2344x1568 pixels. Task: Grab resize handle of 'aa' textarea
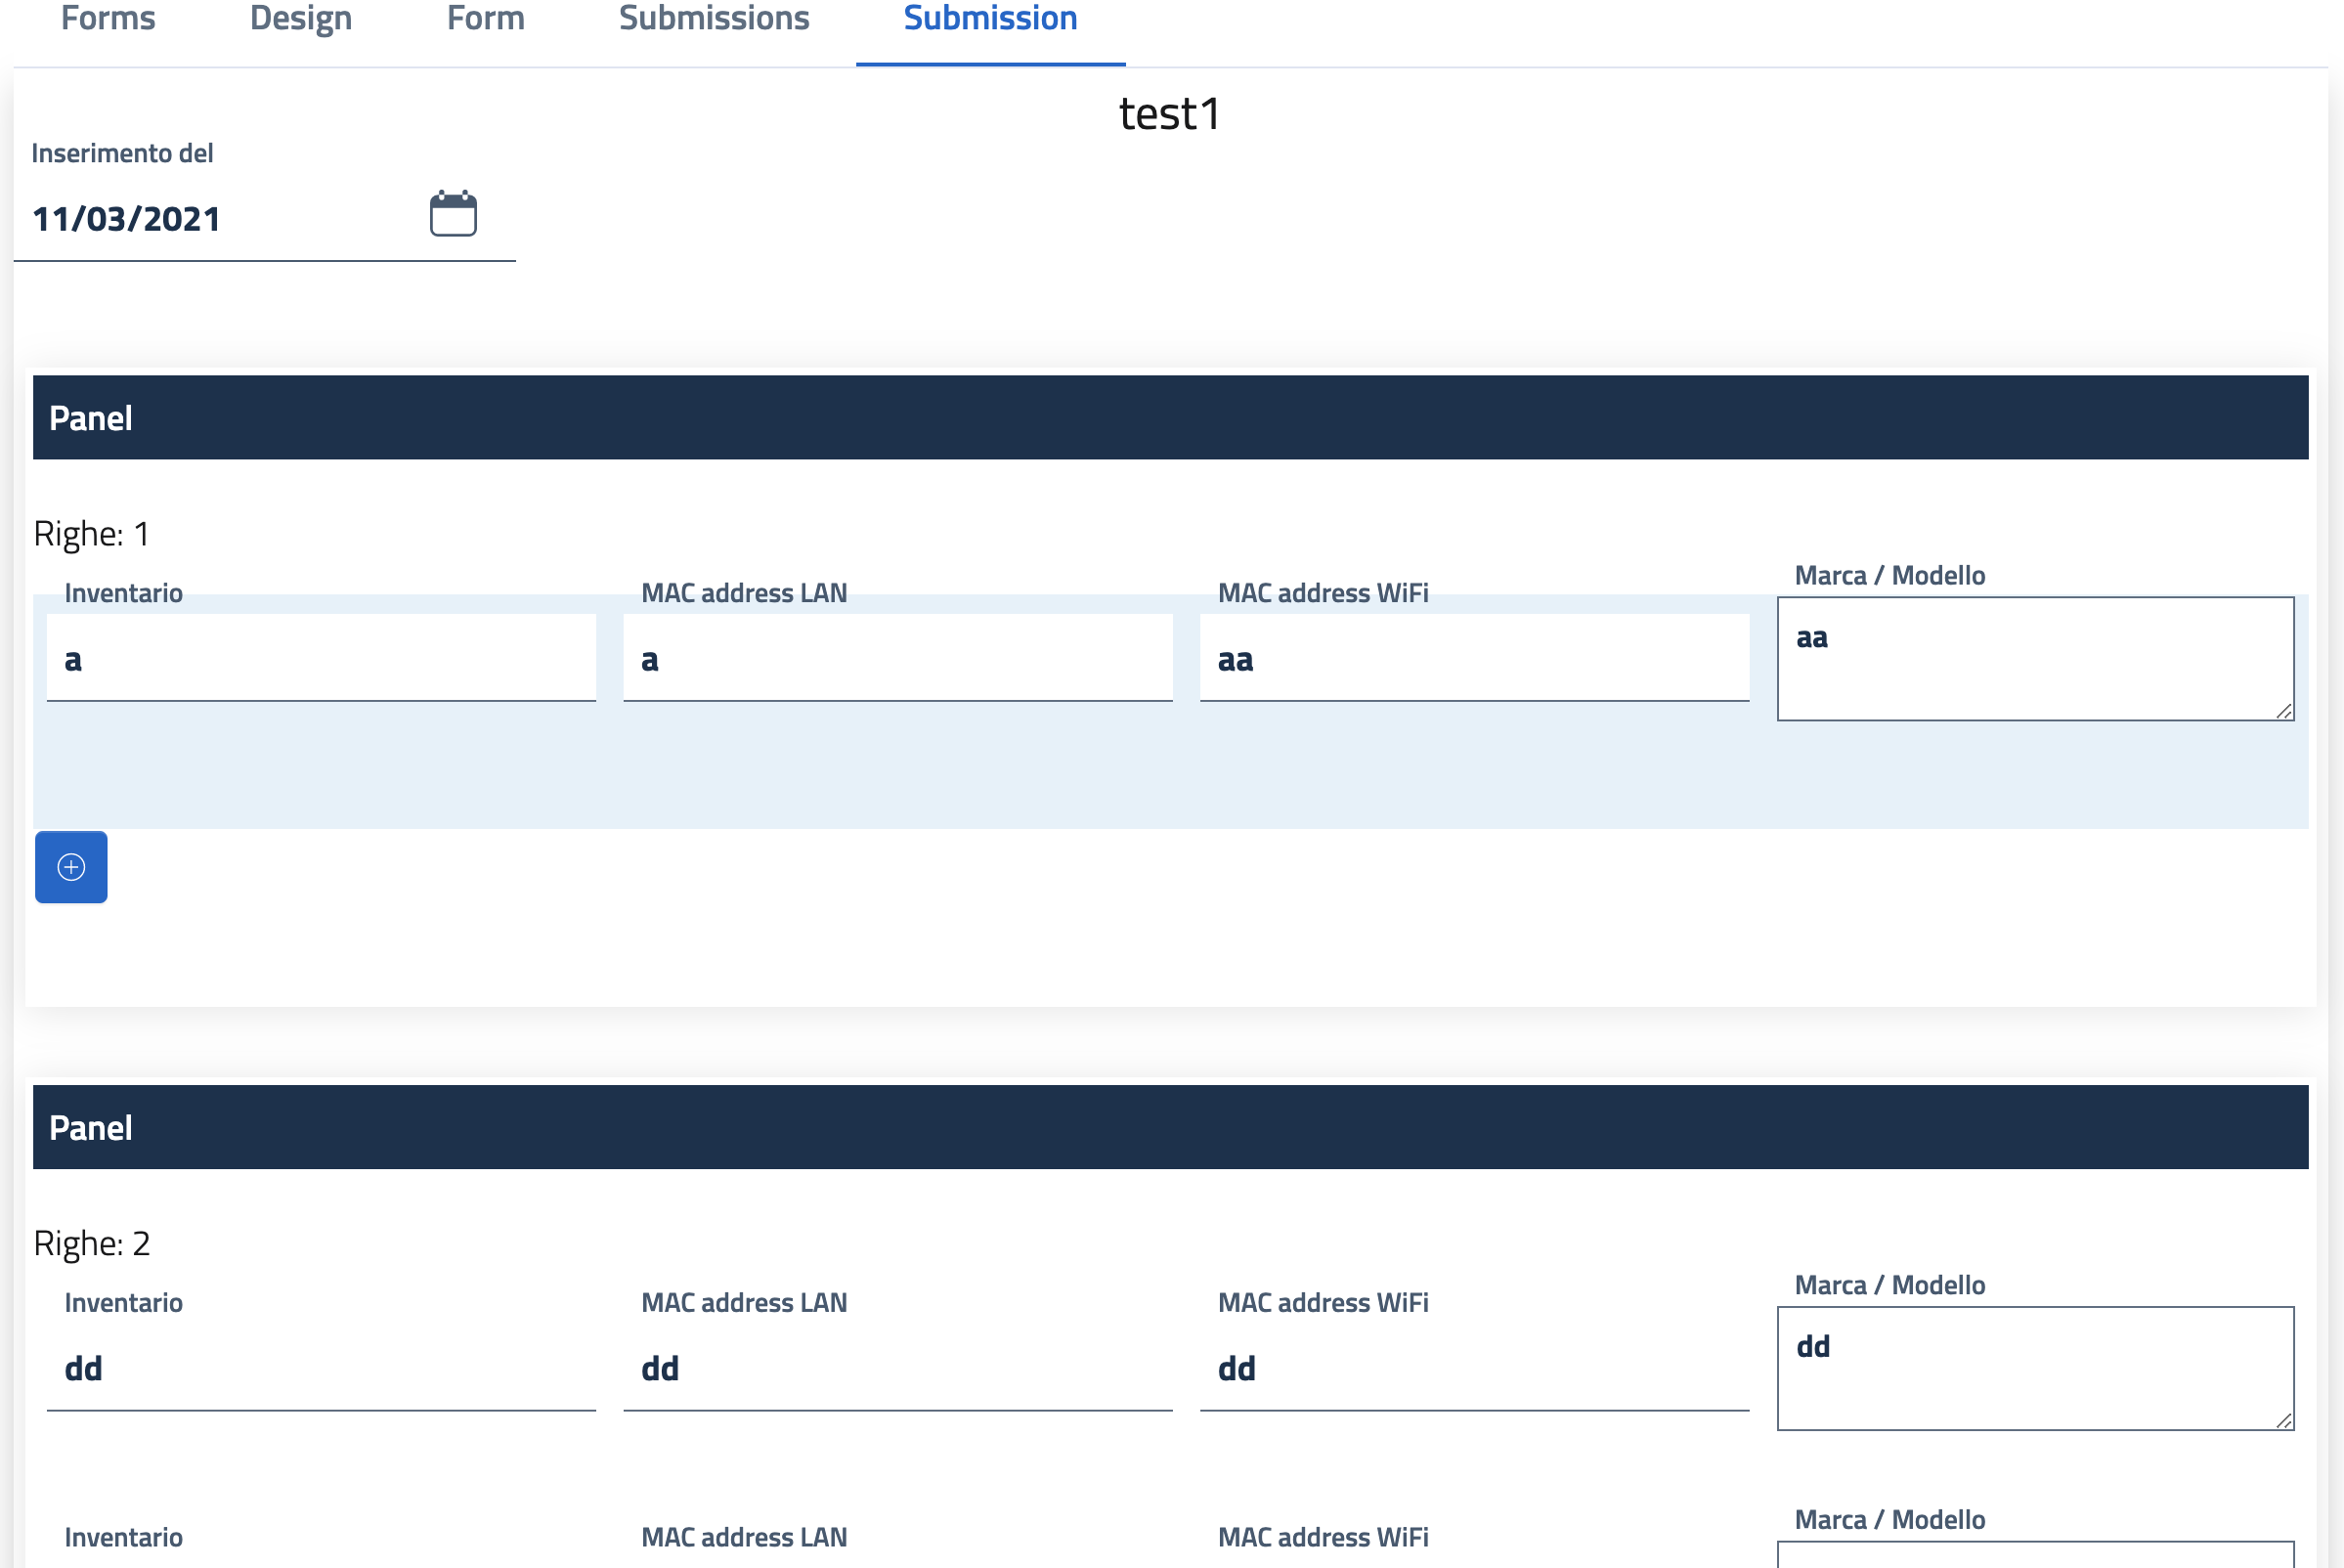click(x=2284, y=711)
